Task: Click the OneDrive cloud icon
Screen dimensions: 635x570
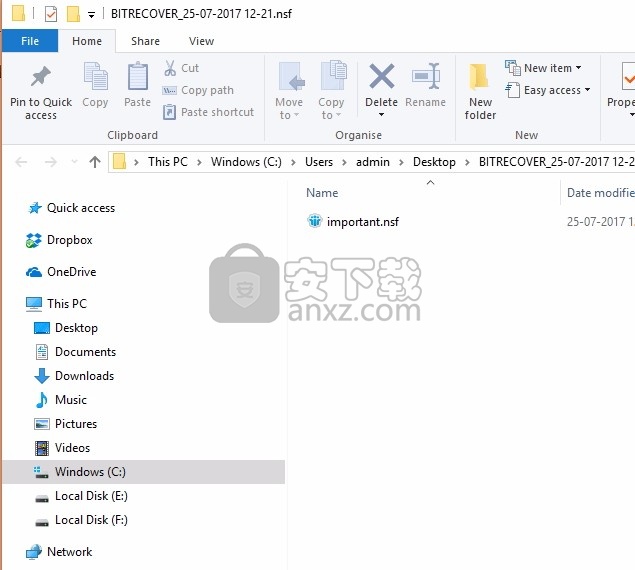Action: click(x=34, y=272)
